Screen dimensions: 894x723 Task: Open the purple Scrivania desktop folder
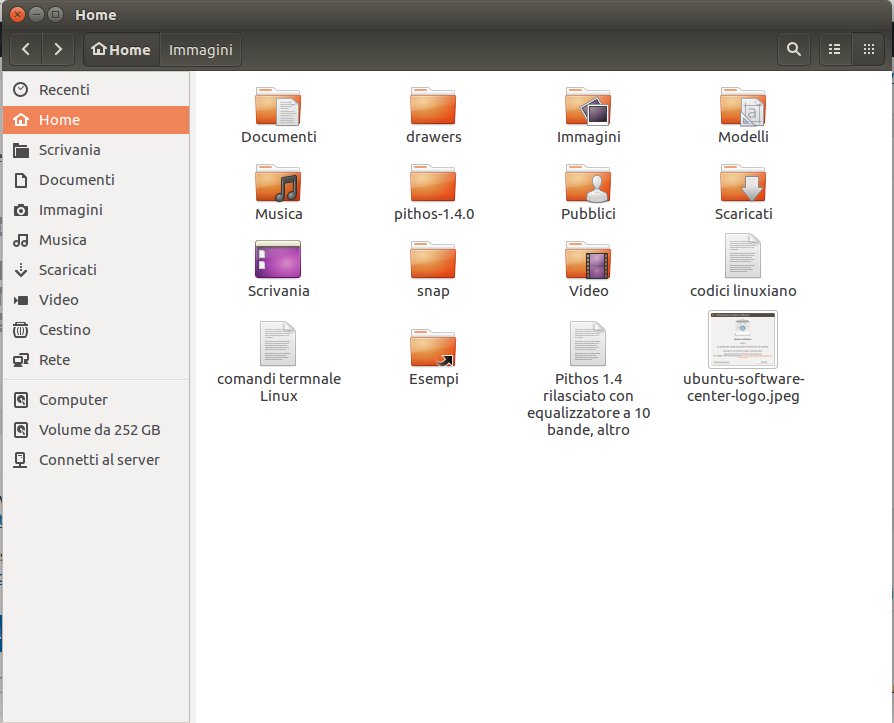pyautogui.click(x=278, y=260)
